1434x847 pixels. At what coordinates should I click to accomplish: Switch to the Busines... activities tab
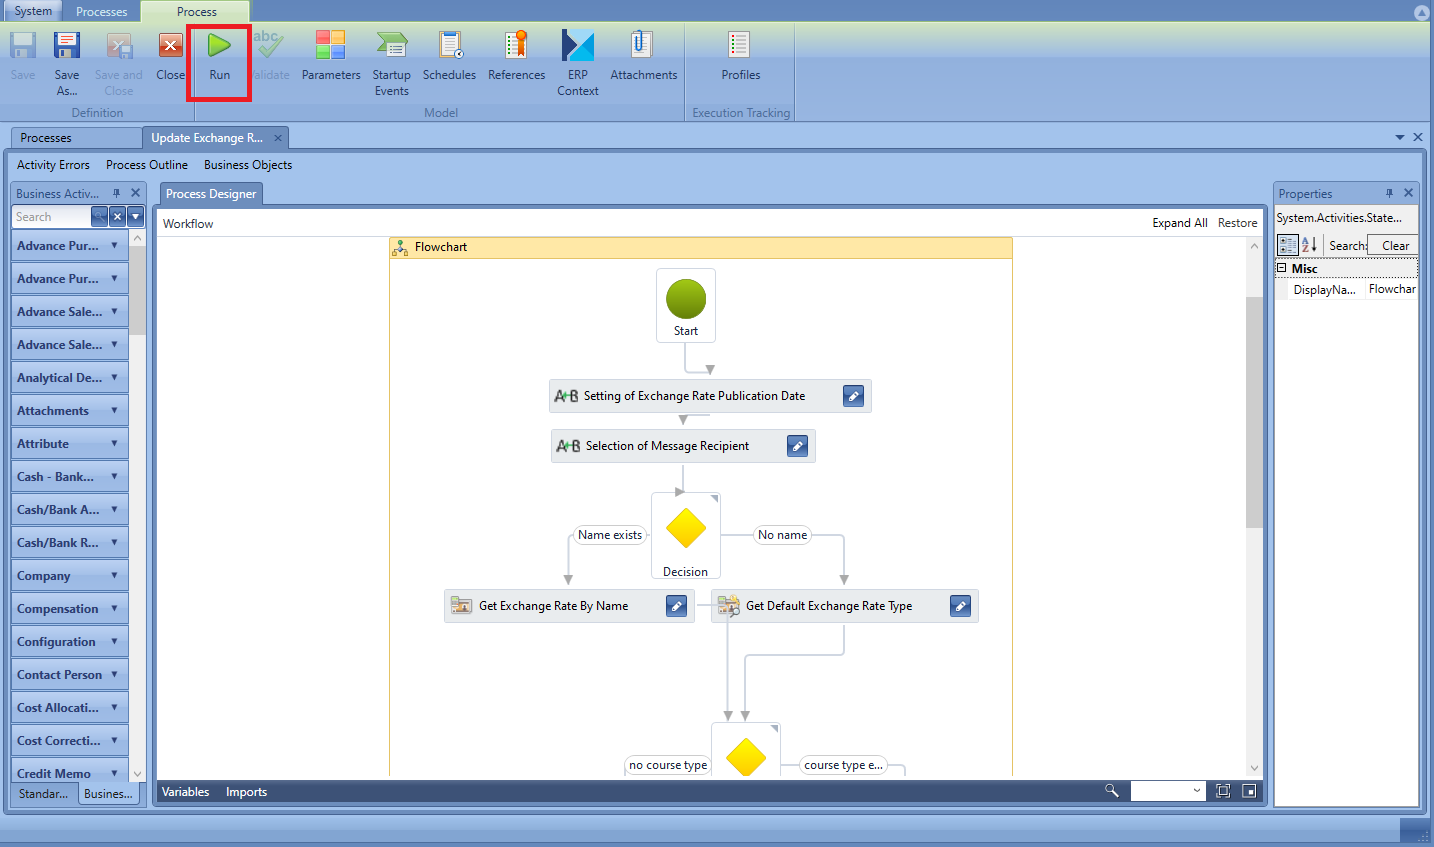coord(108,794)
